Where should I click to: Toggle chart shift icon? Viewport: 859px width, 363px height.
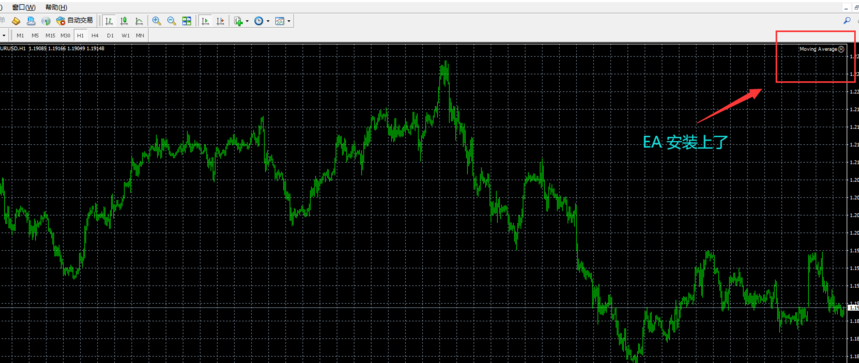220,21
